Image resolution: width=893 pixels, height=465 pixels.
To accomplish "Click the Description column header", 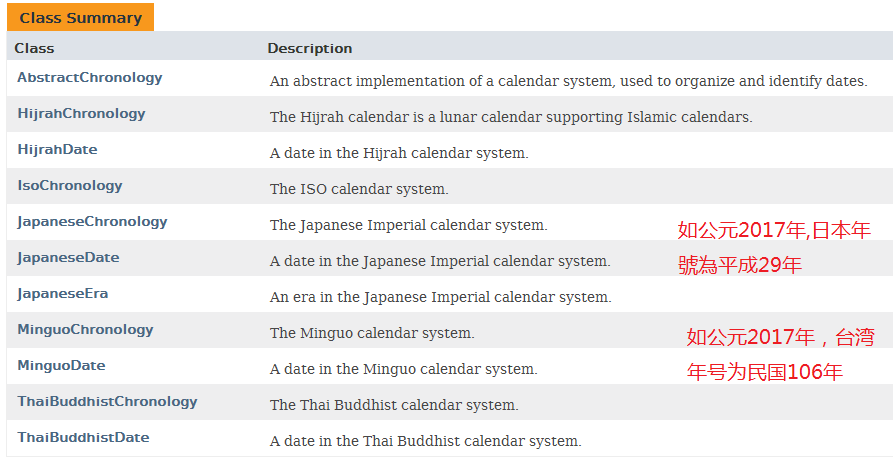I will pyautogui.click(x=310, y=48).
